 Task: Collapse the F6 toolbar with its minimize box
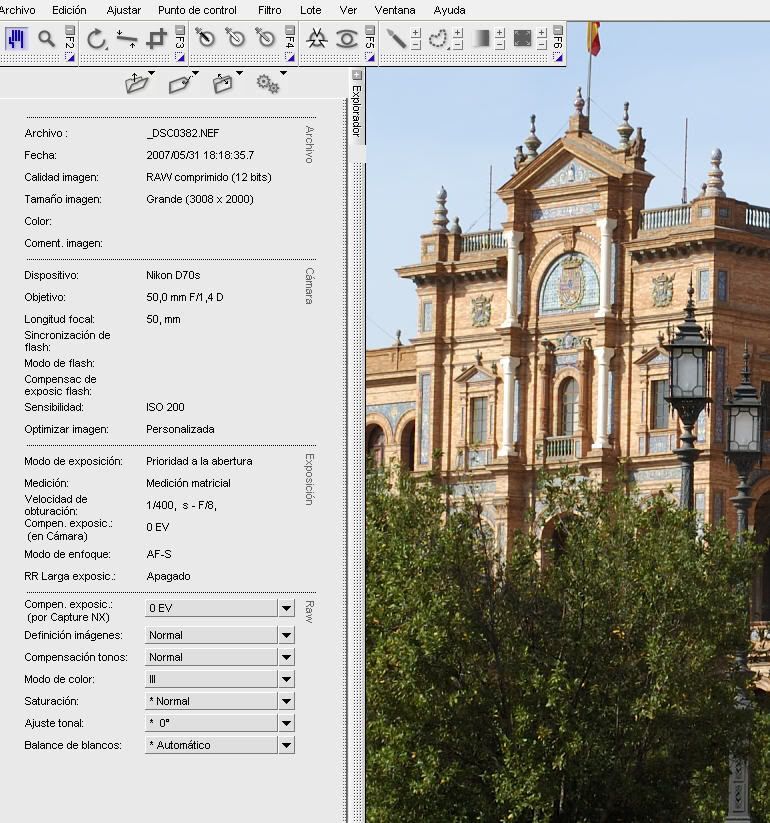click(x=558, y=29)
